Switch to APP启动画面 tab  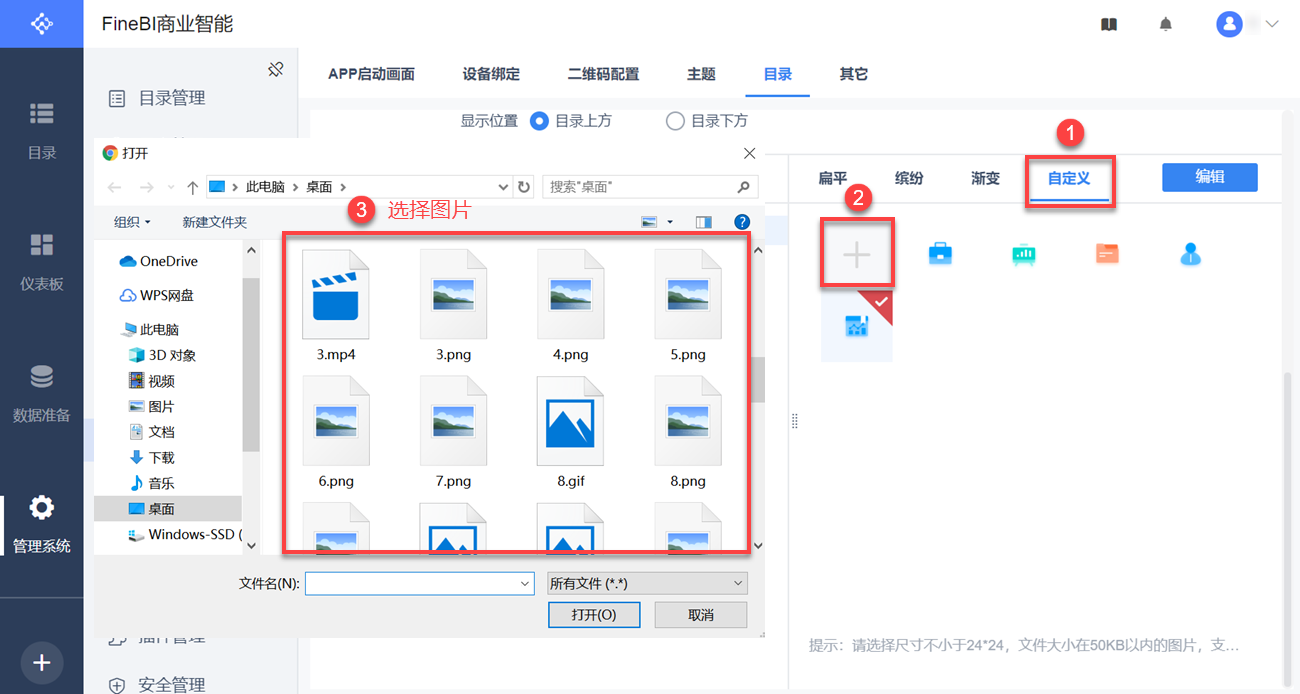(x=371, y=74)
